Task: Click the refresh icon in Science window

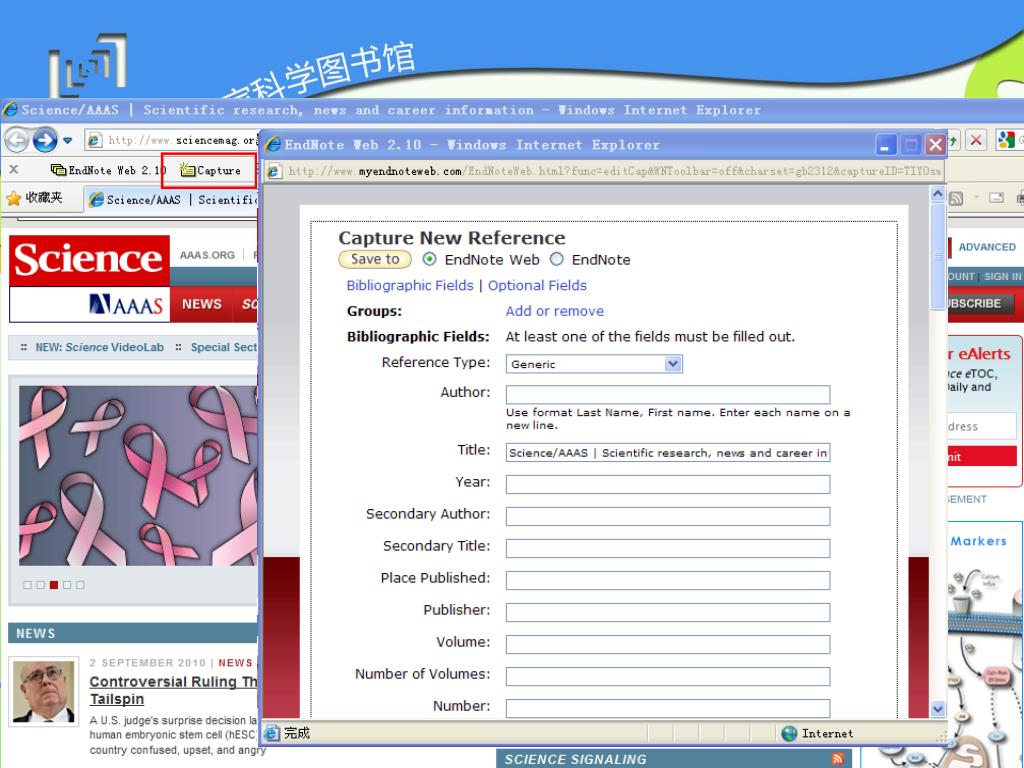Action: (x=953, y=140)
